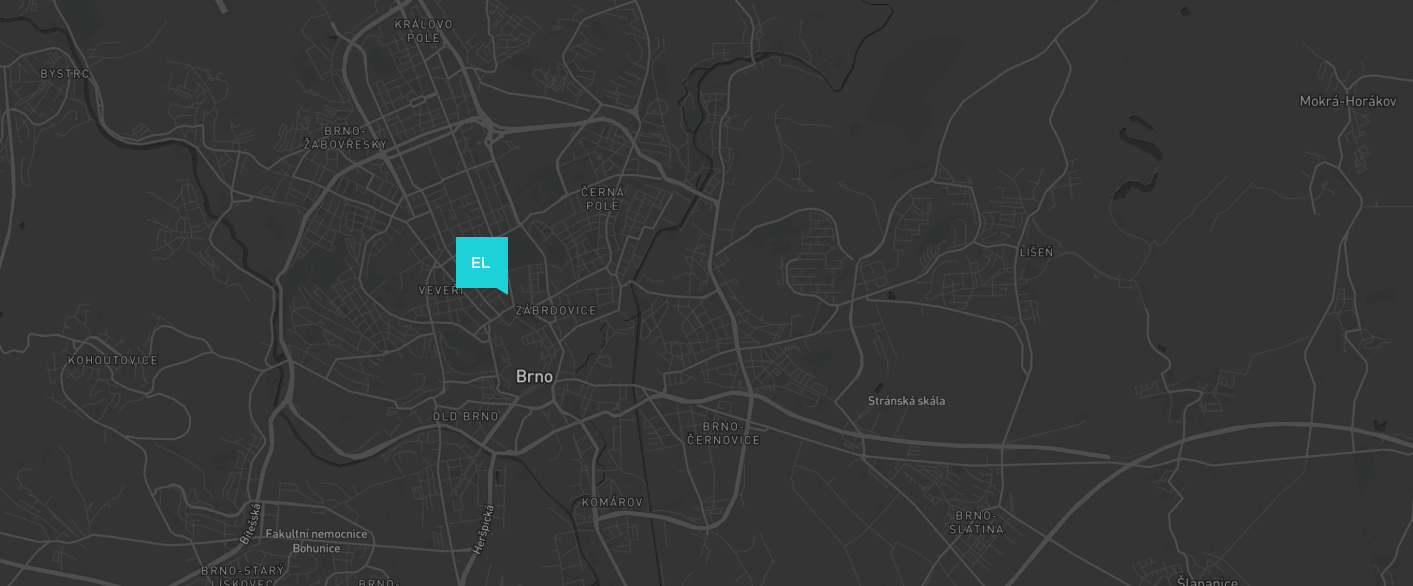Click the Stránská skála place label
The height and width of the screenshot is (586, 1413).
click(x=906, y=401)
